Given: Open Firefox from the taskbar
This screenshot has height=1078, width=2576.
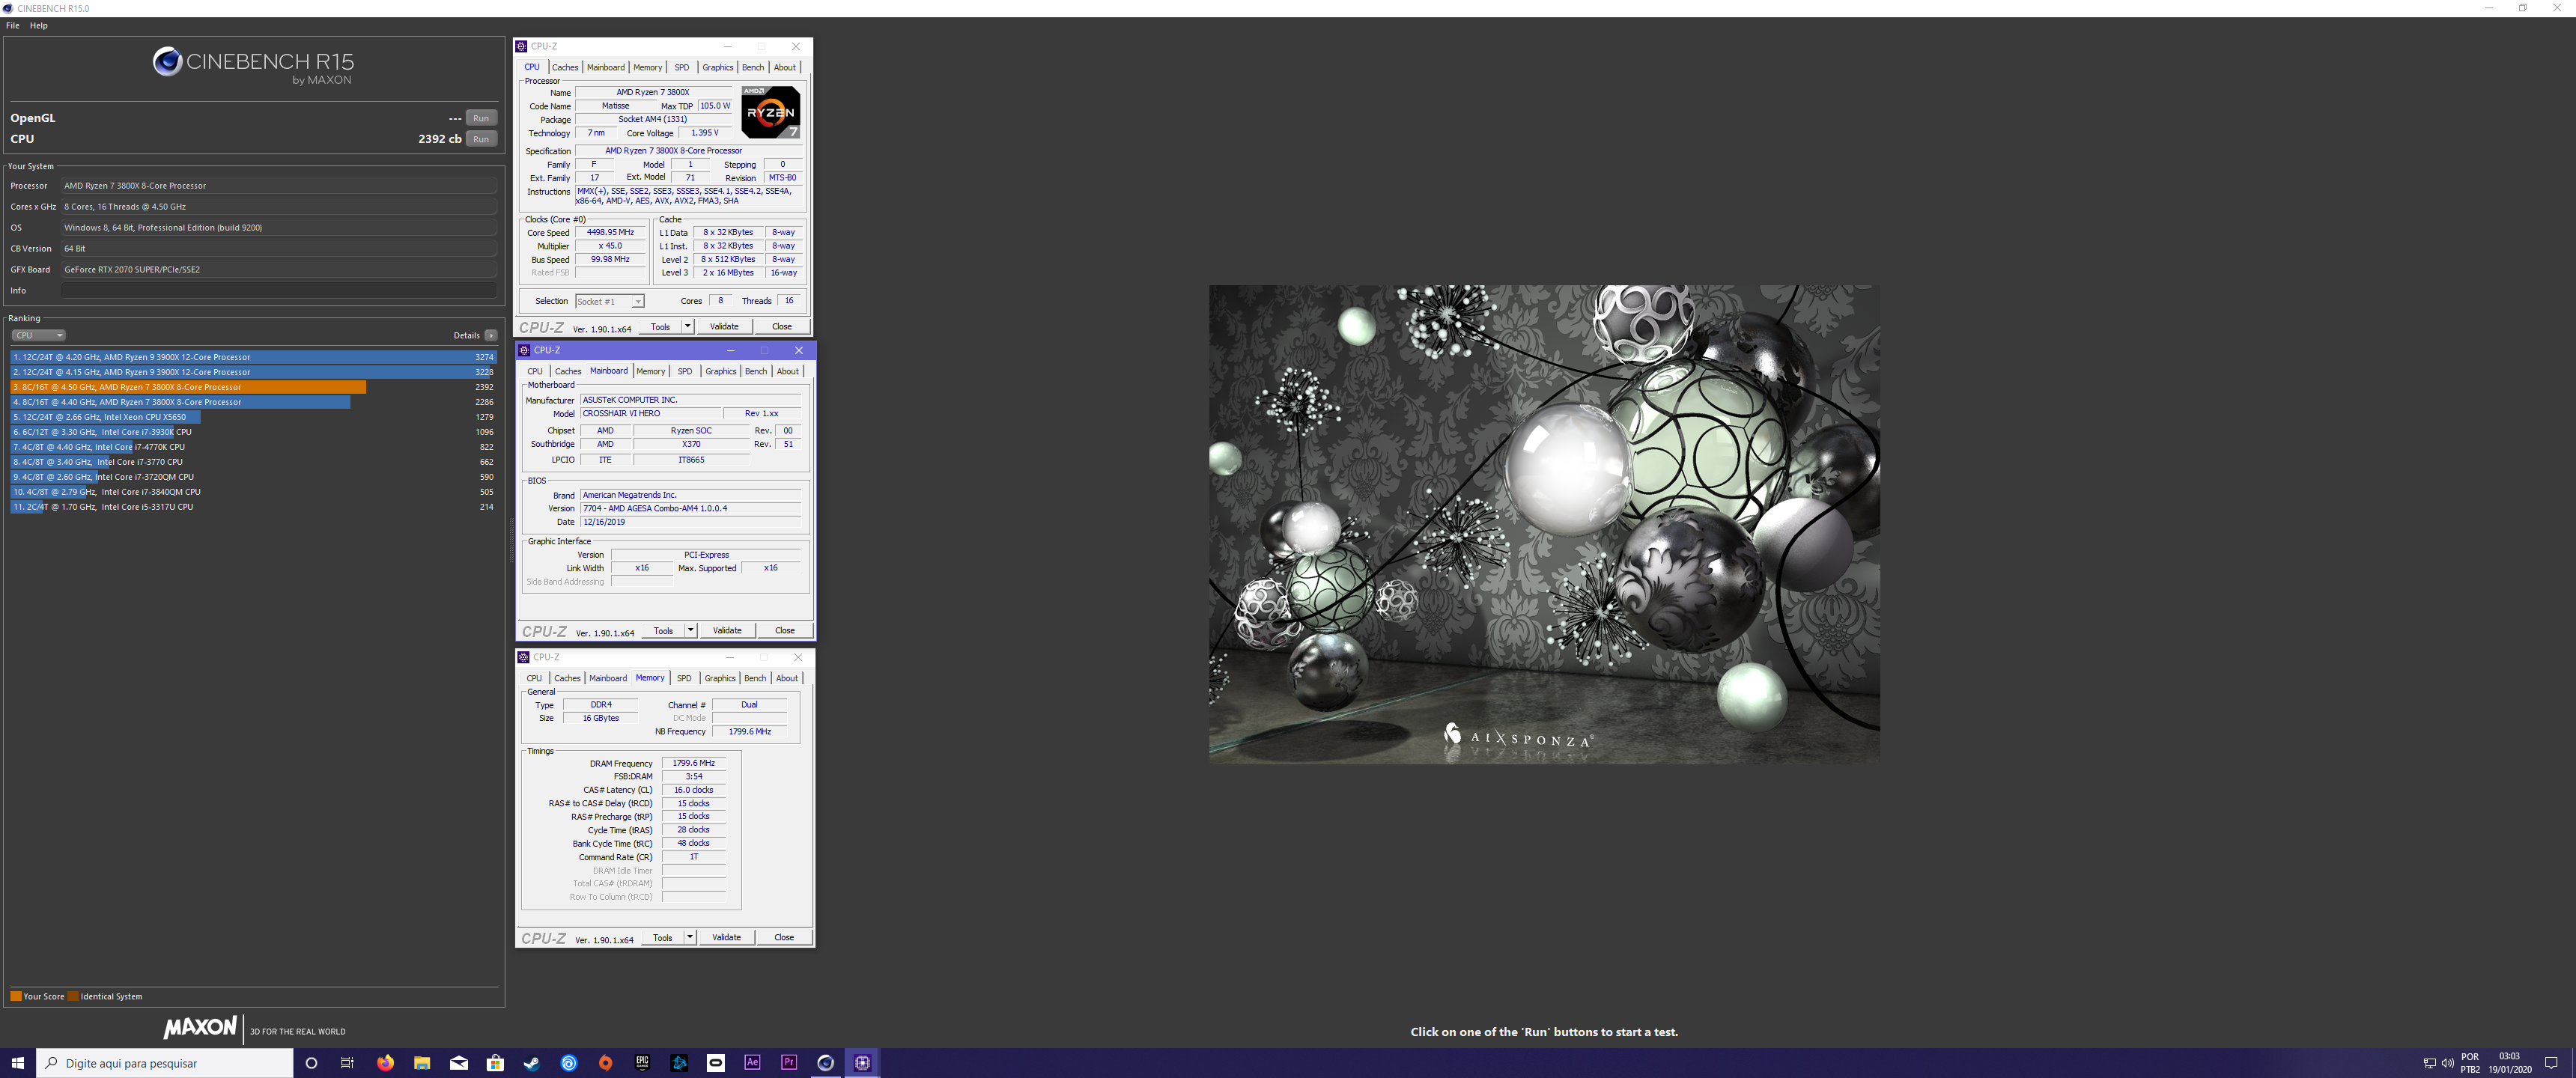Looking at the screenshot, I should [x=385, y=1063].
